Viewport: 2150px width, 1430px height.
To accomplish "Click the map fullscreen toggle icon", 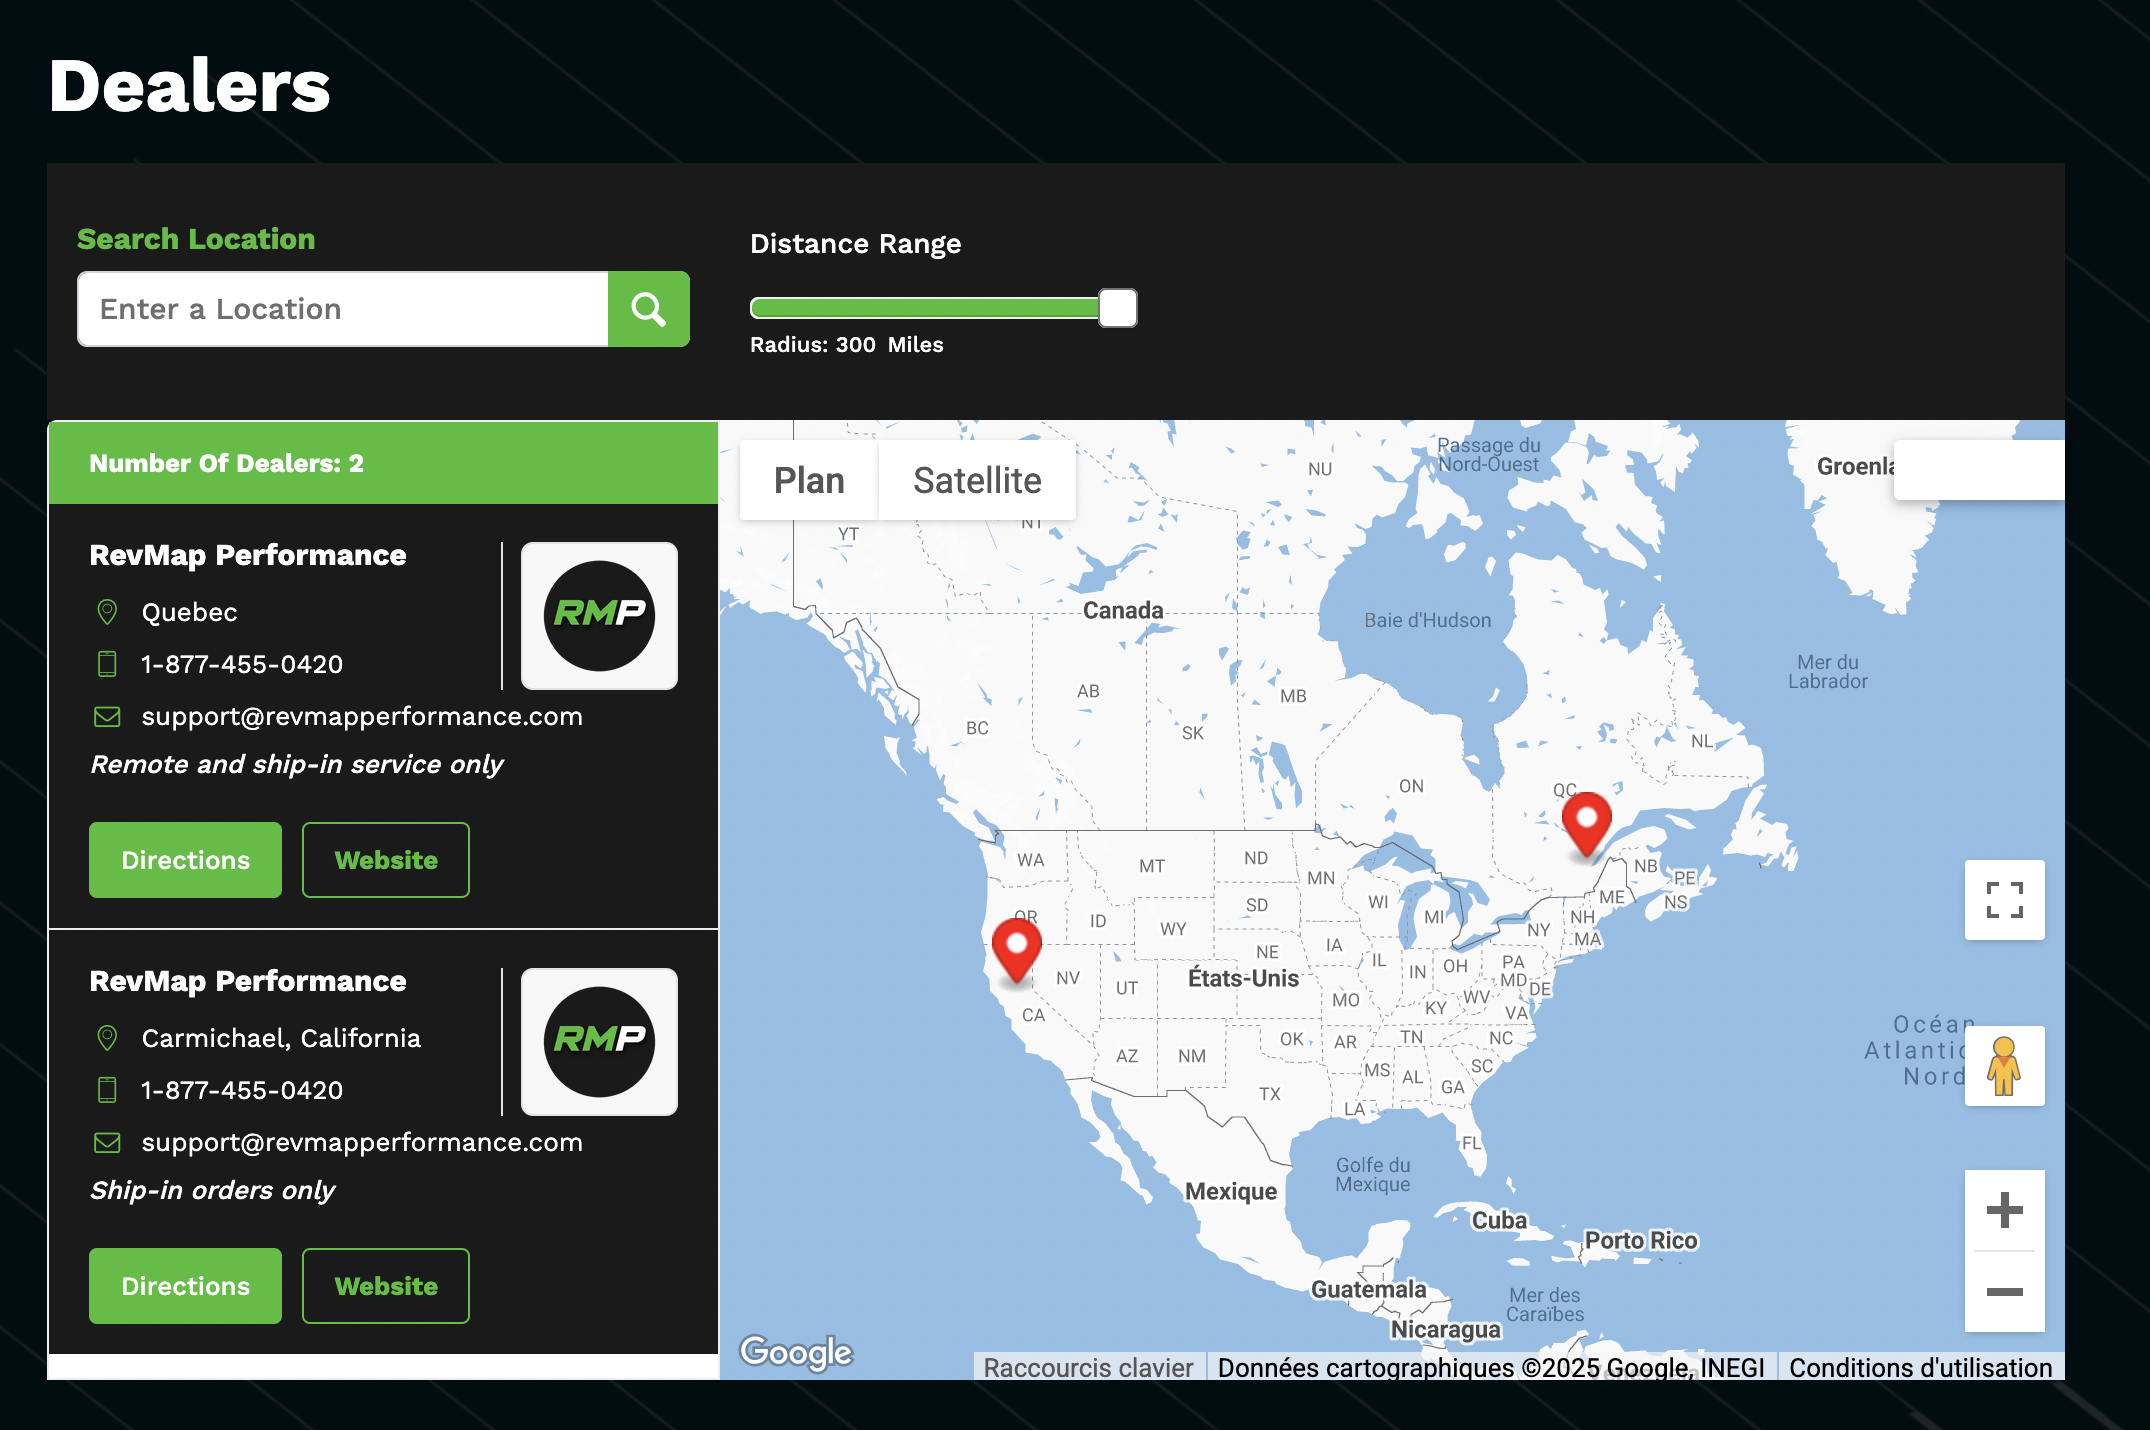I will pos(2004,900).
